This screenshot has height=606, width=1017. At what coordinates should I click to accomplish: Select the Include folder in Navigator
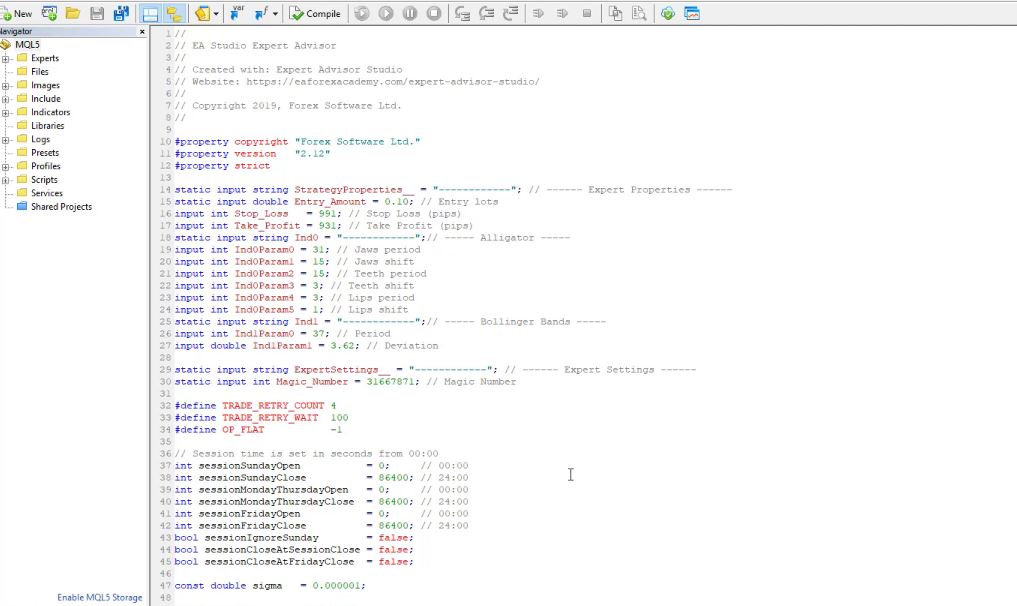coord(45,99)
